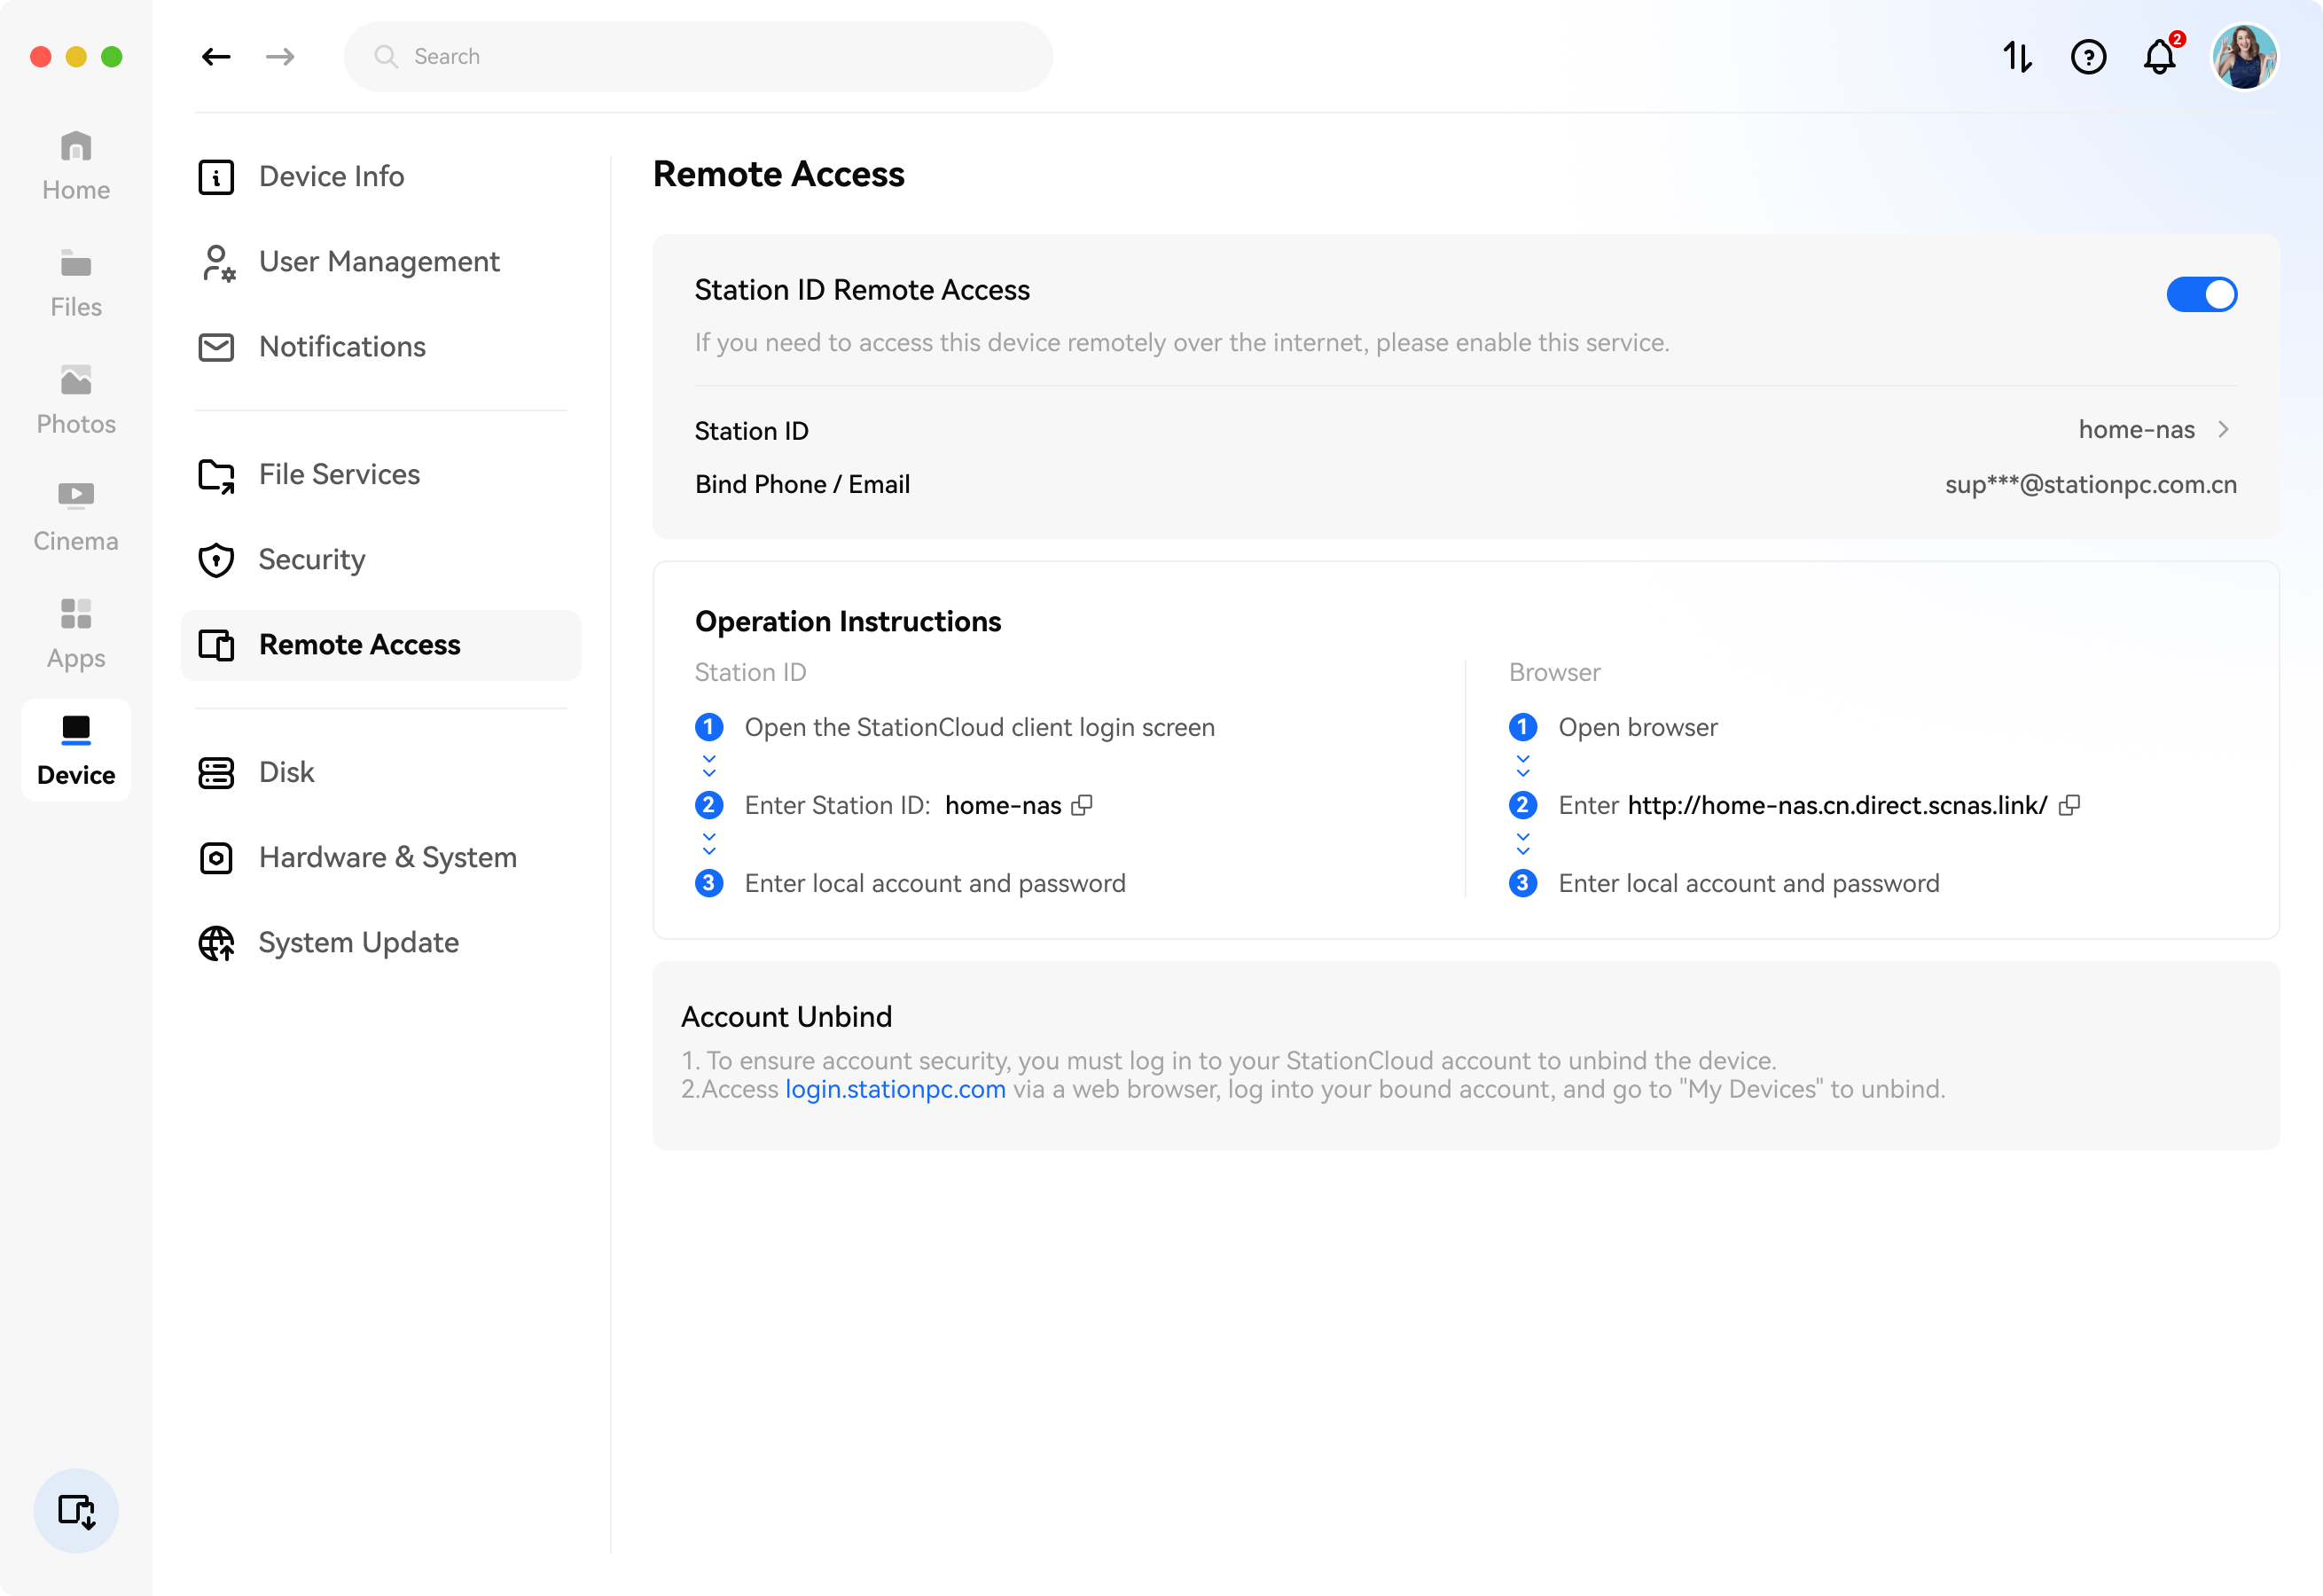This screenshot has height=1596, width=2323.
Task: Open Device Info settings page
Action: [381, 177]
